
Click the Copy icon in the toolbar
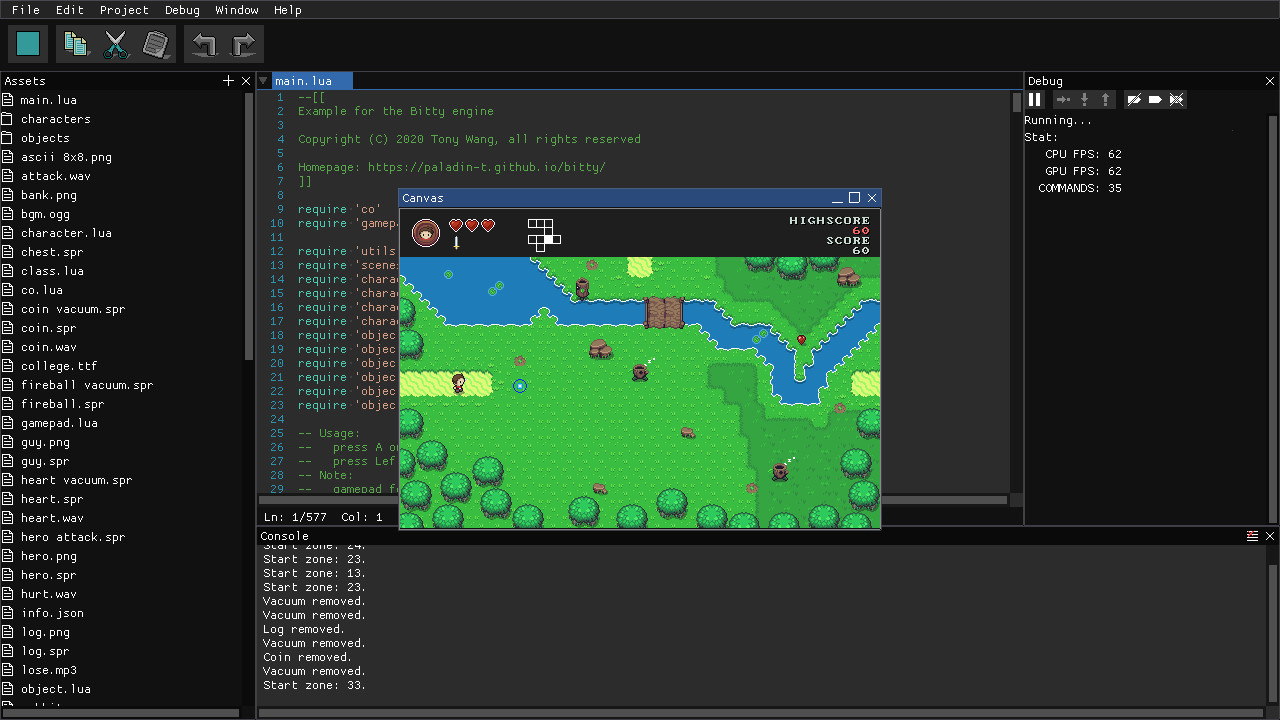click(76, 43)
